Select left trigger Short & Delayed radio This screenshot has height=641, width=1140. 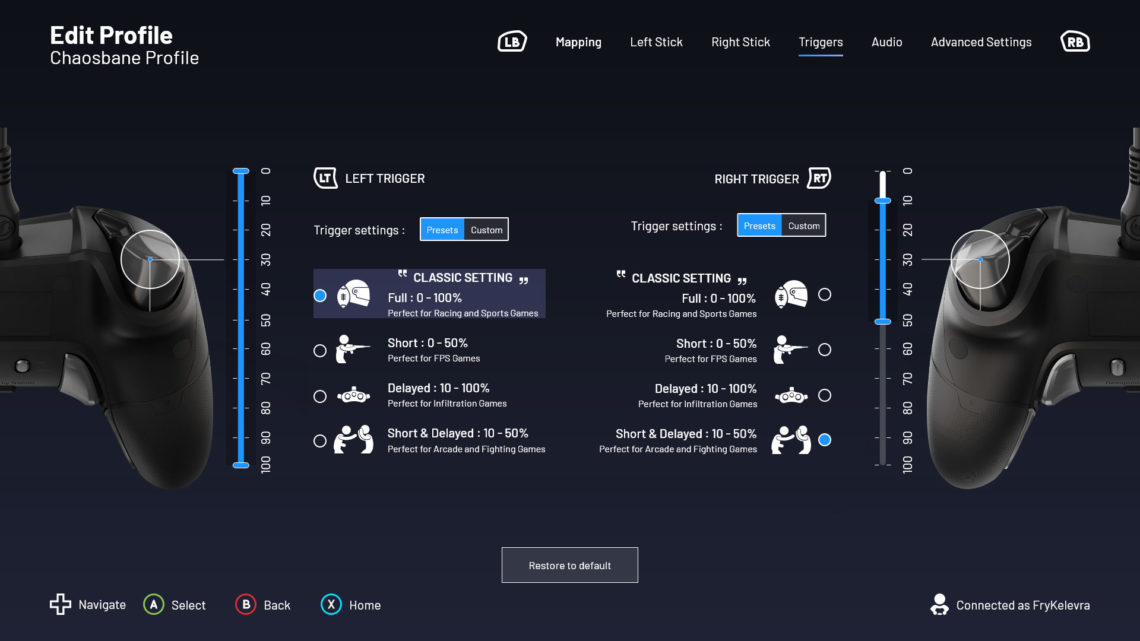pyautogui.click(x=320, y=440)
